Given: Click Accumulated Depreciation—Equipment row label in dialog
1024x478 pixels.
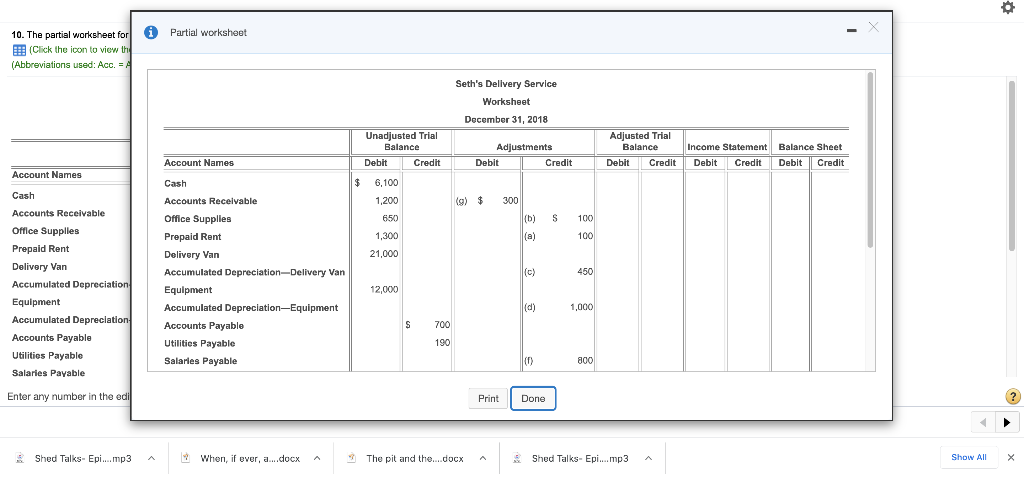Looking at the screenshot, I should pos(251,308).
